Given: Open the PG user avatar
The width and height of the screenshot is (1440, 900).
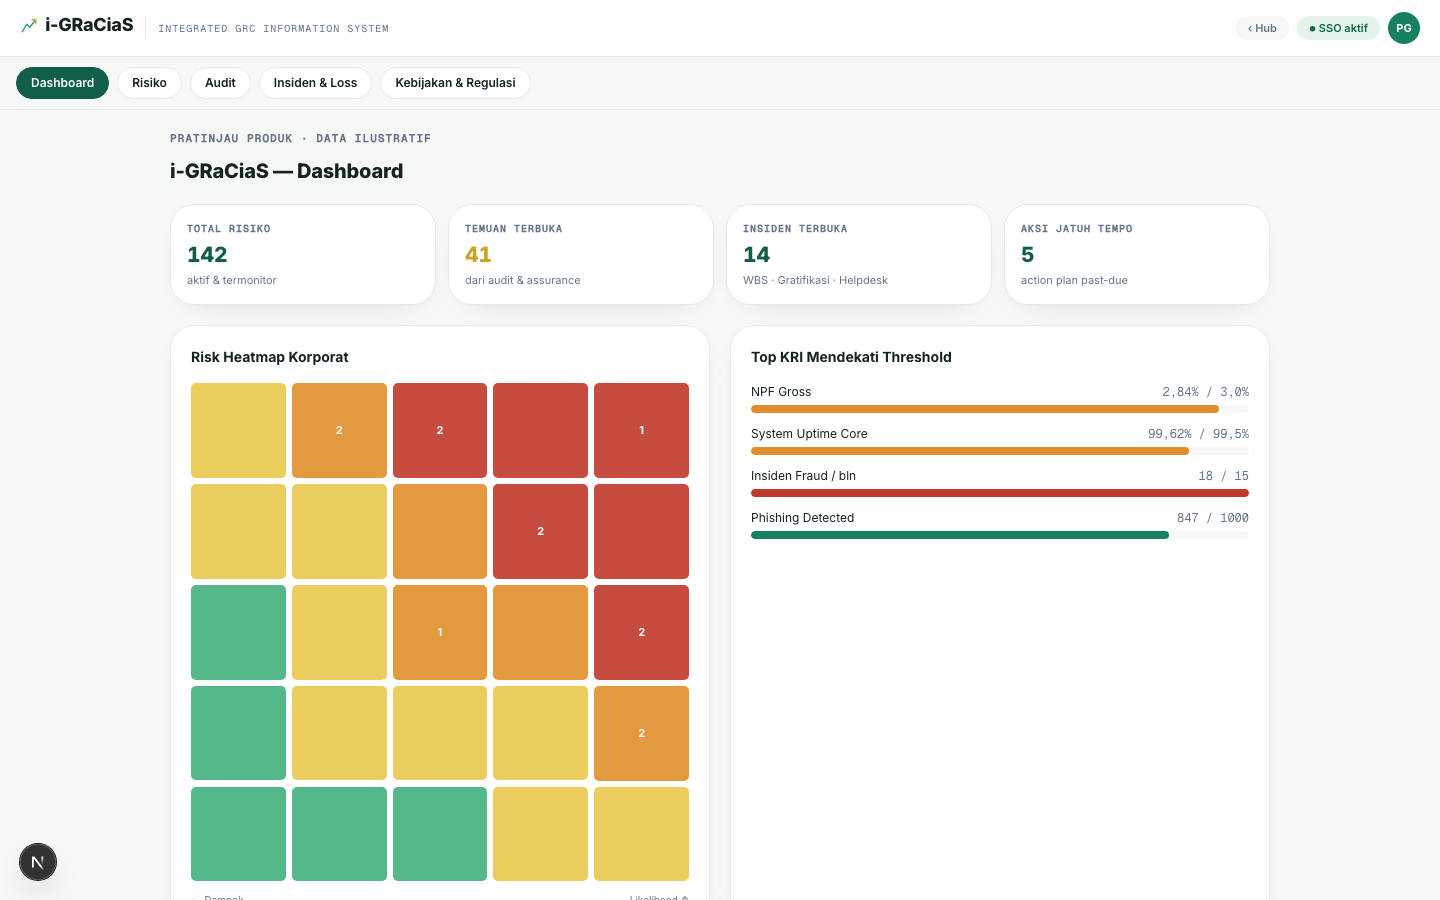Looking at the screenshot, I should pyautogui.click(x=1403, y=28).
